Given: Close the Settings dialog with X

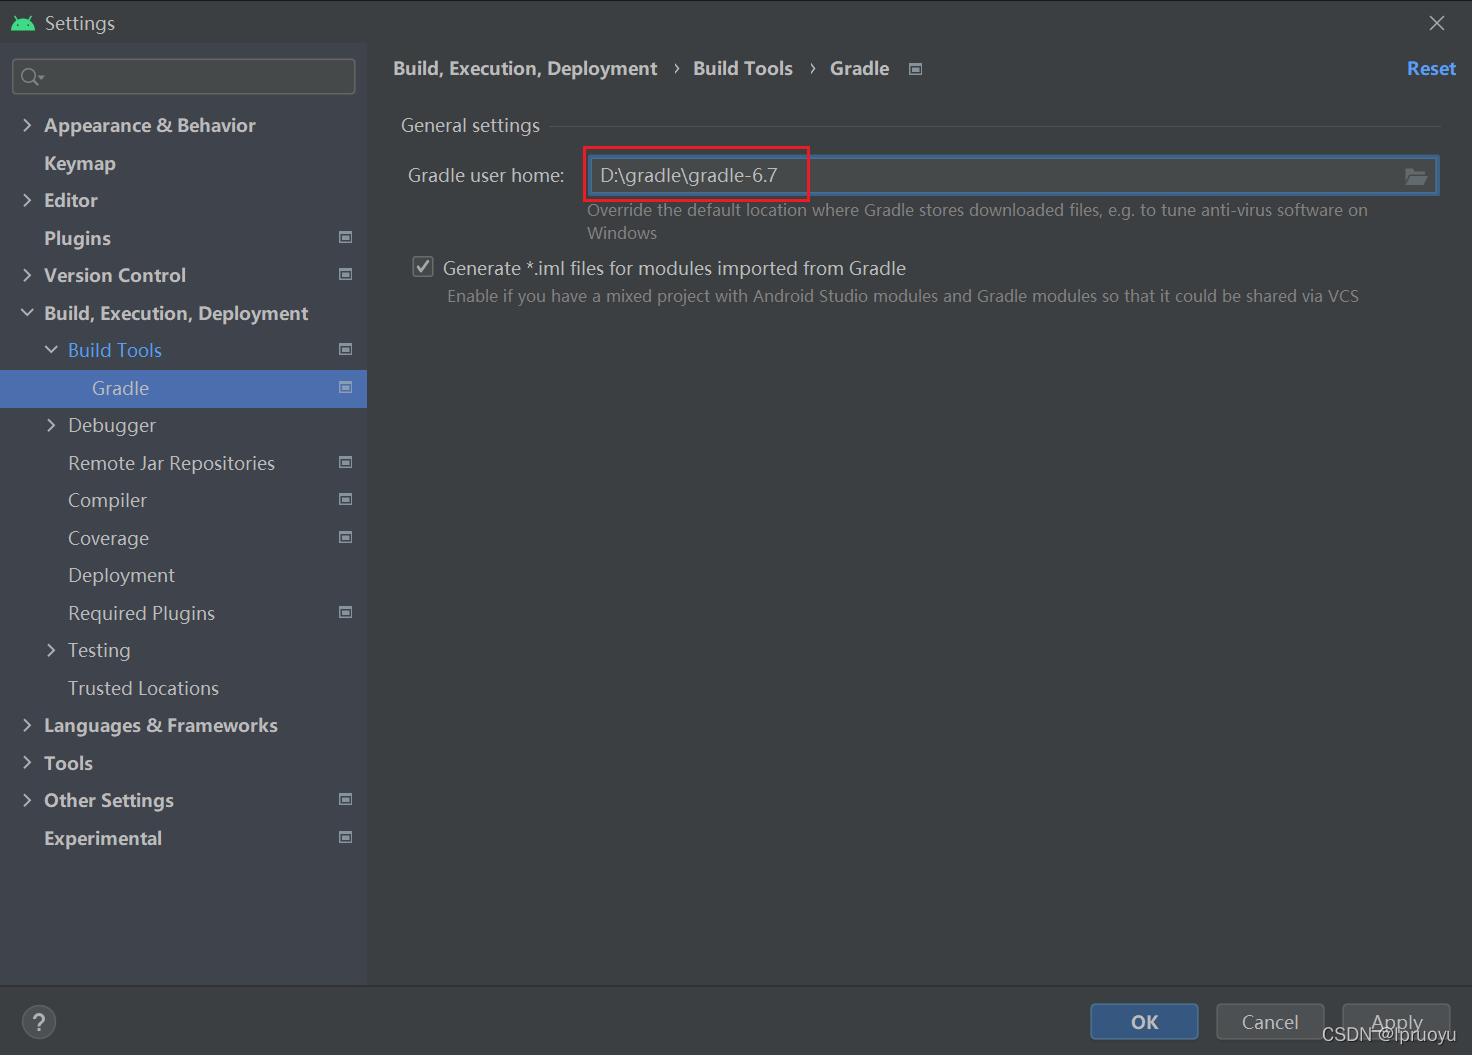Looking at the screenshot, I should tap(1437, 23).
